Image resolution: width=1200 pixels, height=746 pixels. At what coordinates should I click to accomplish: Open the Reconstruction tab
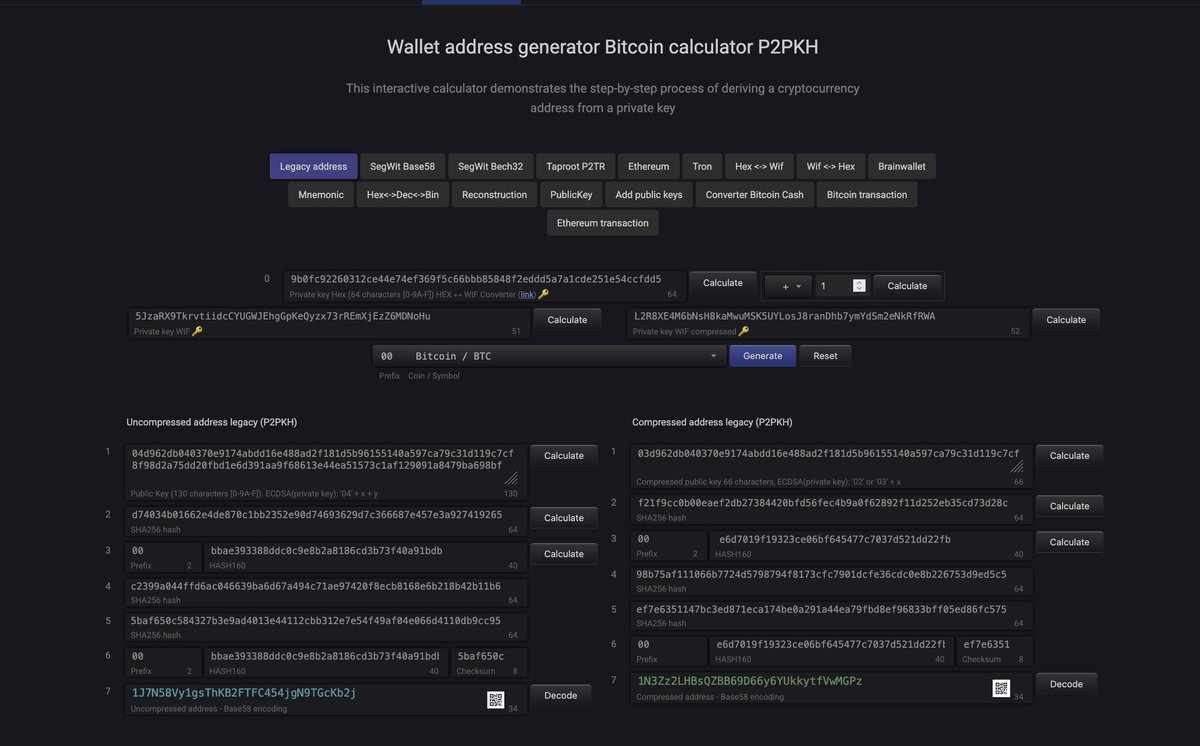pyautogui.click(x=494, y=195)
